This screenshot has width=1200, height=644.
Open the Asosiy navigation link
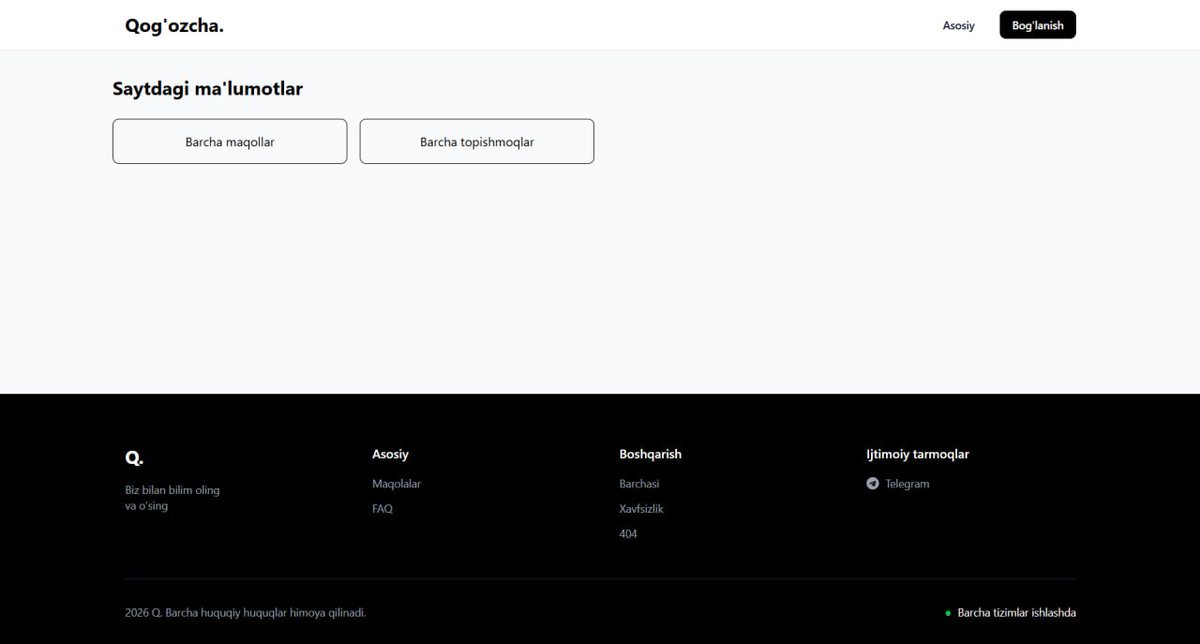pyautogui.click(x=958, y=26)
